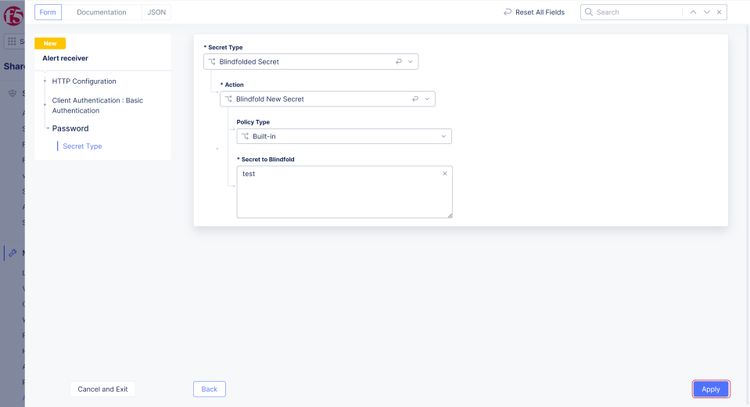The width and height of the screenshot is (750, 407).
Task: Switch to the JSON tab
Action: pos(156,12)
